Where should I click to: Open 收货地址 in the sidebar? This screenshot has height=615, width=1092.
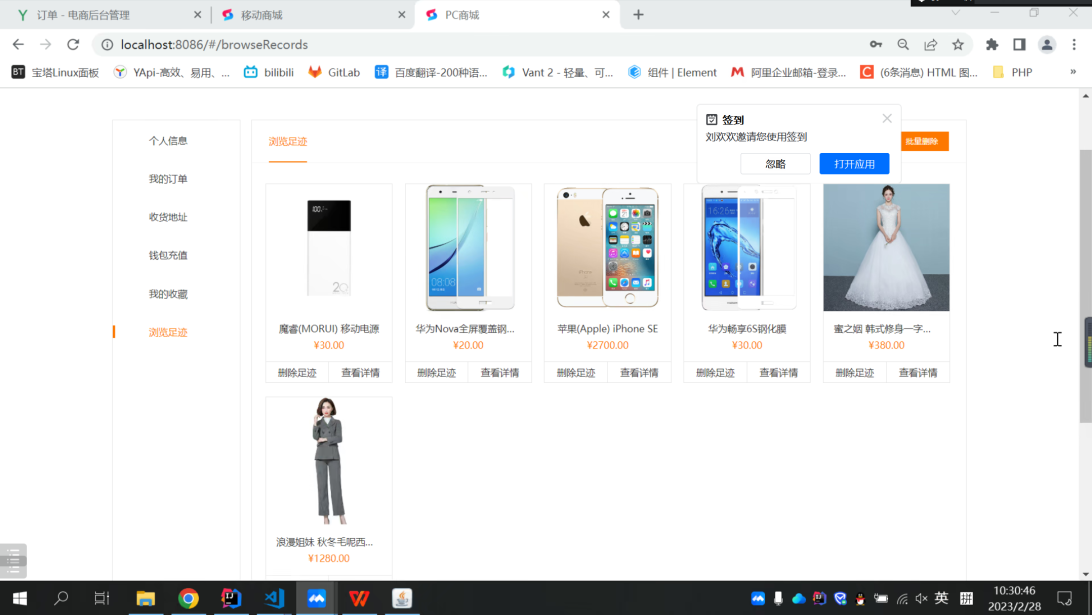pos(168,217)
